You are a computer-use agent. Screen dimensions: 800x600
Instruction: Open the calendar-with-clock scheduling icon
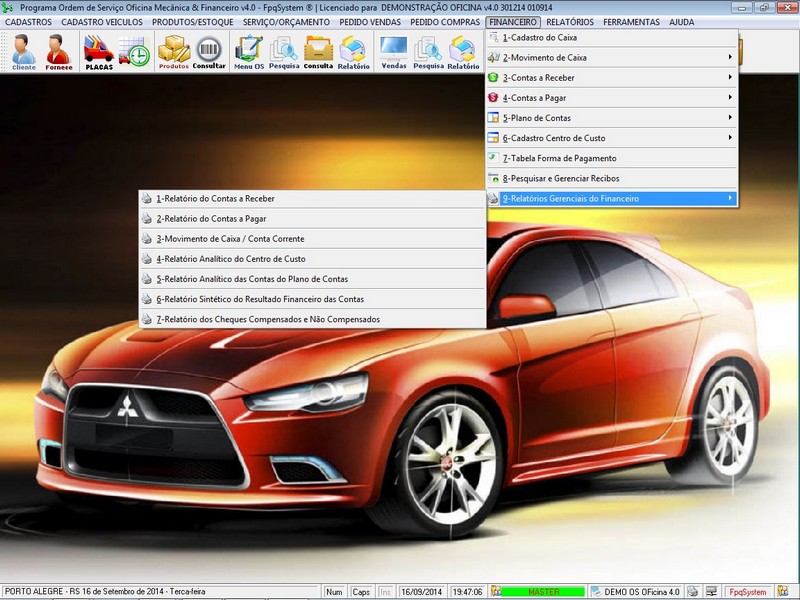(134, 52)
